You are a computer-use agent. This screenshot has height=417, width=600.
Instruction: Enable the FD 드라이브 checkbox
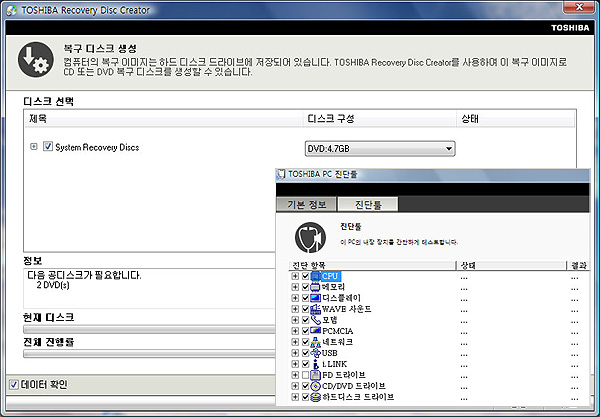(305, 375)
